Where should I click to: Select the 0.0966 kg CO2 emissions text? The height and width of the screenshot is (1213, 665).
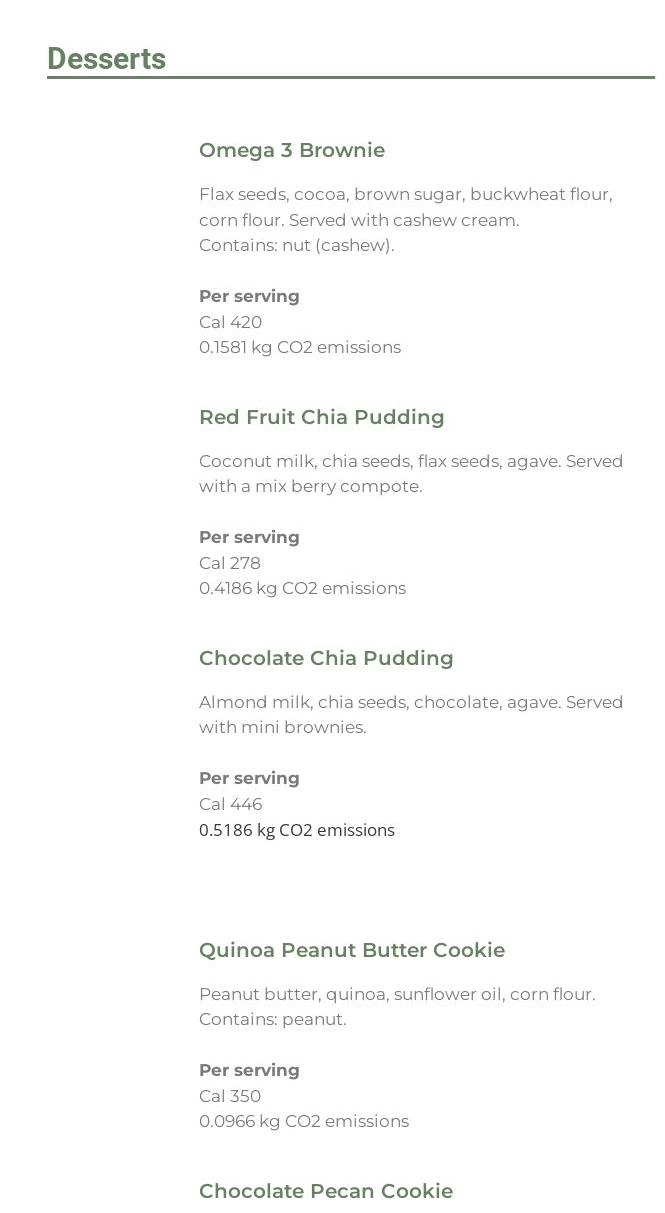(x=303, y=1121)
